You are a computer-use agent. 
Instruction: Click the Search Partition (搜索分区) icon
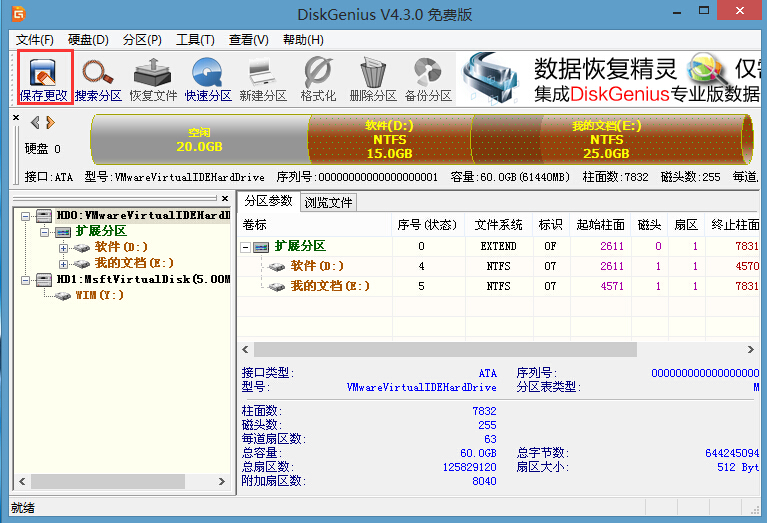click(x=98, y=78)
